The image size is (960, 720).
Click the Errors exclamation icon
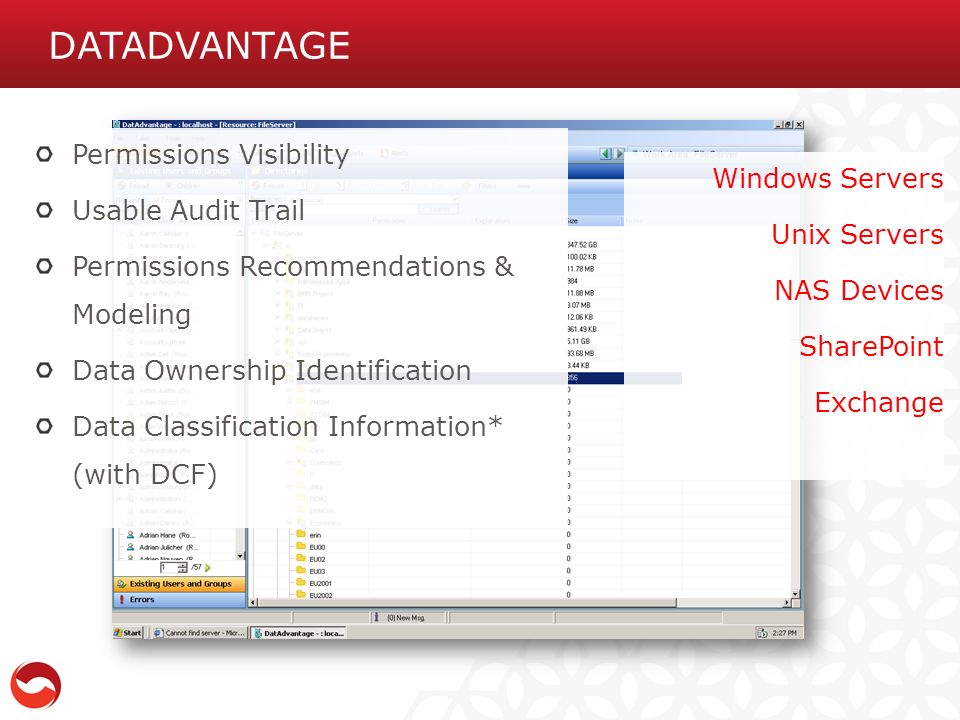click(122, 599)
